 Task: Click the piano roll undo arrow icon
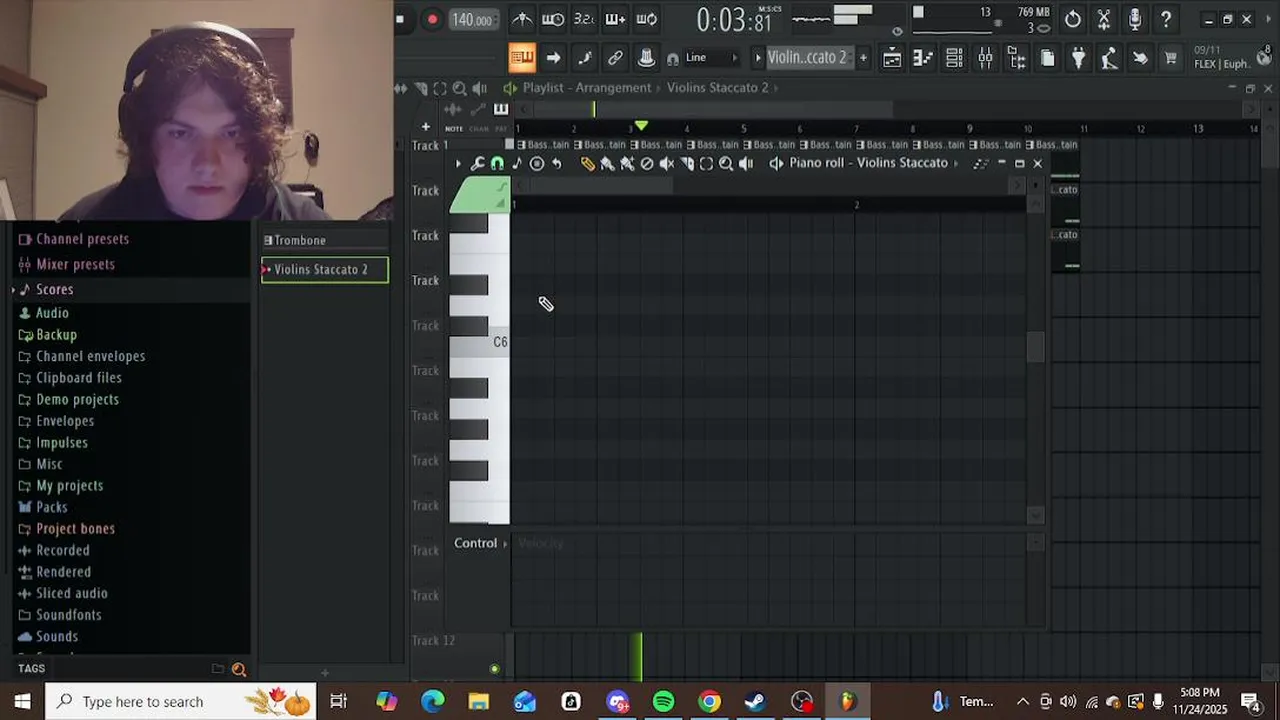[557, 163]
